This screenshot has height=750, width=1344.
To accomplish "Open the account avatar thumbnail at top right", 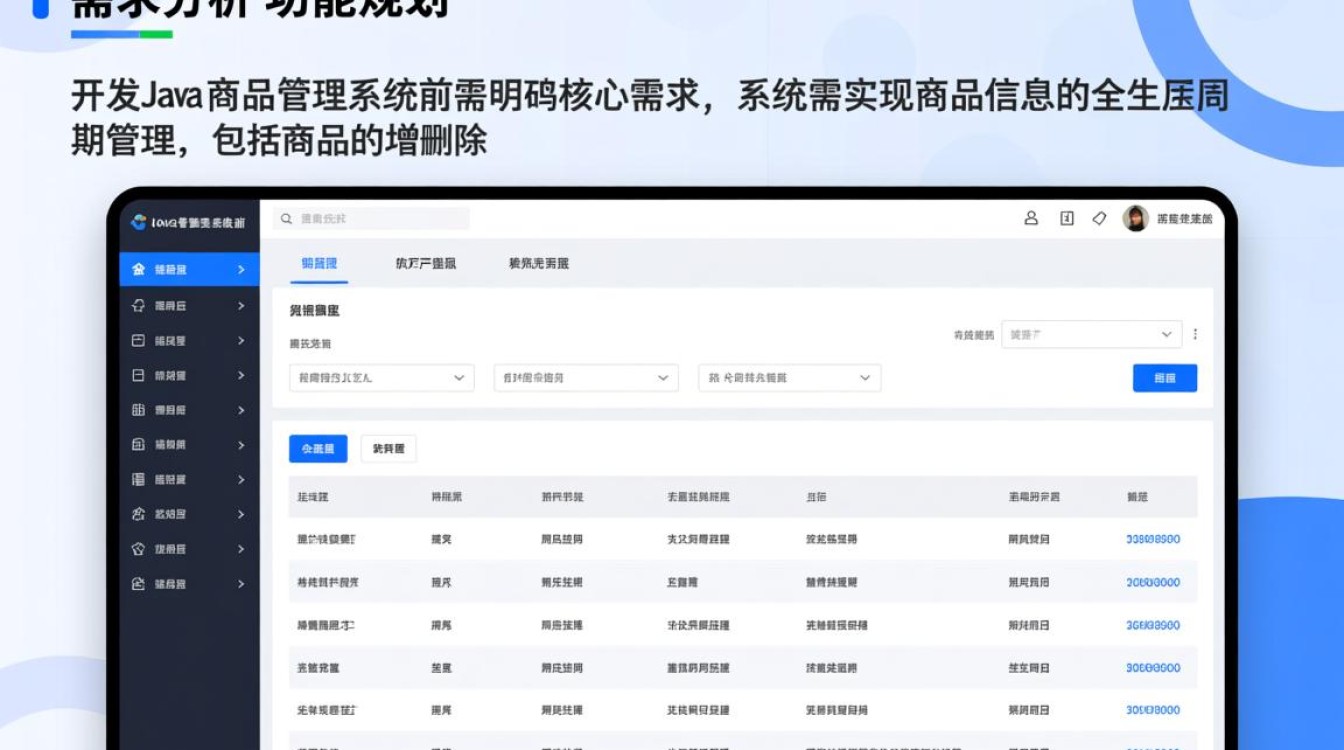I will [x=1135, y=219].
